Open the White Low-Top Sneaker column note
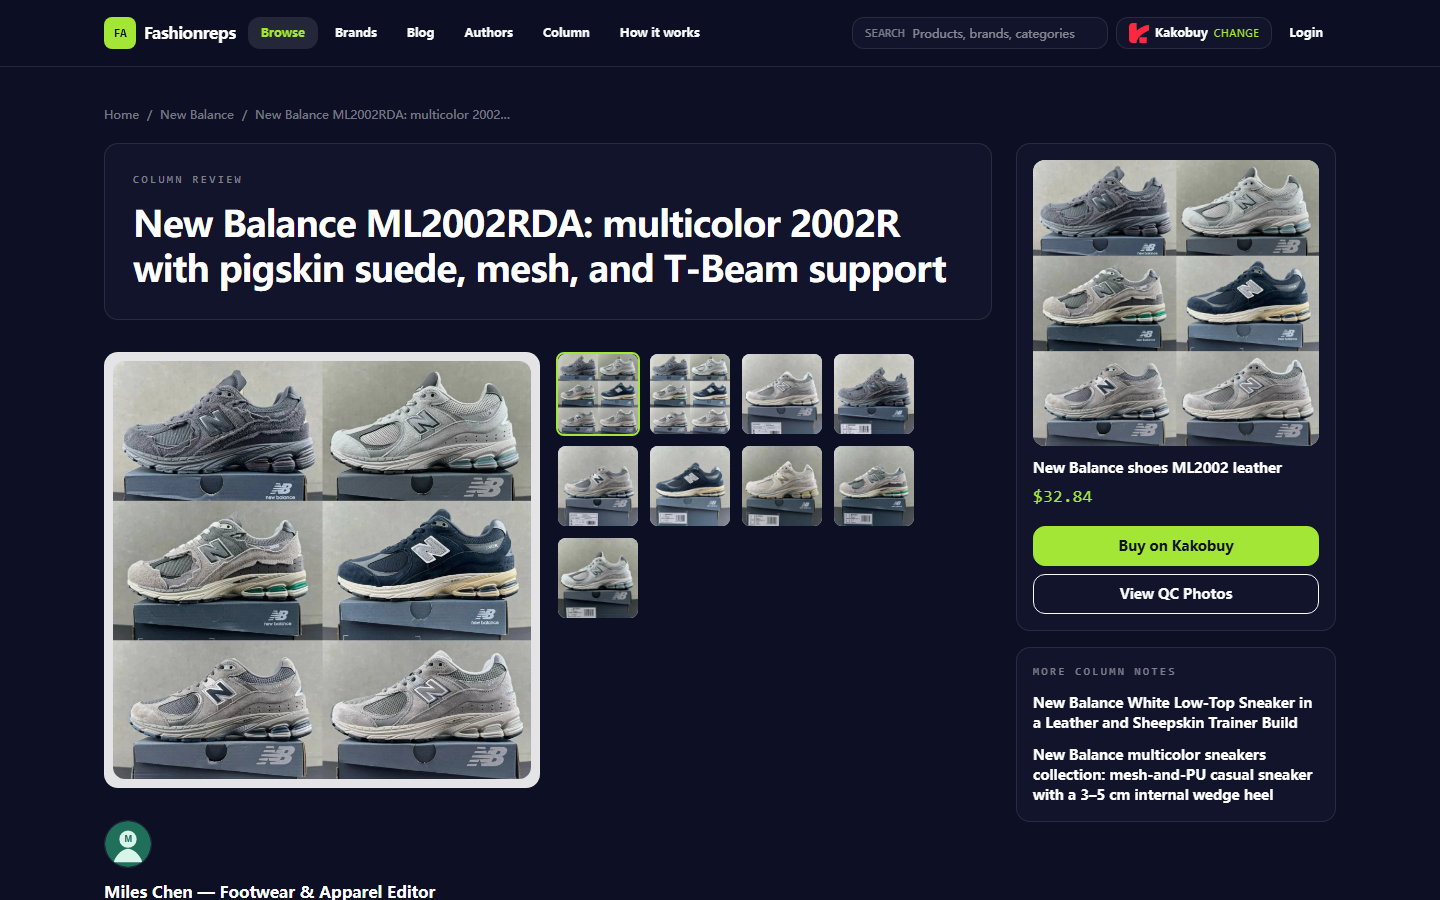1440x900 pixels. coord(1173,713)
